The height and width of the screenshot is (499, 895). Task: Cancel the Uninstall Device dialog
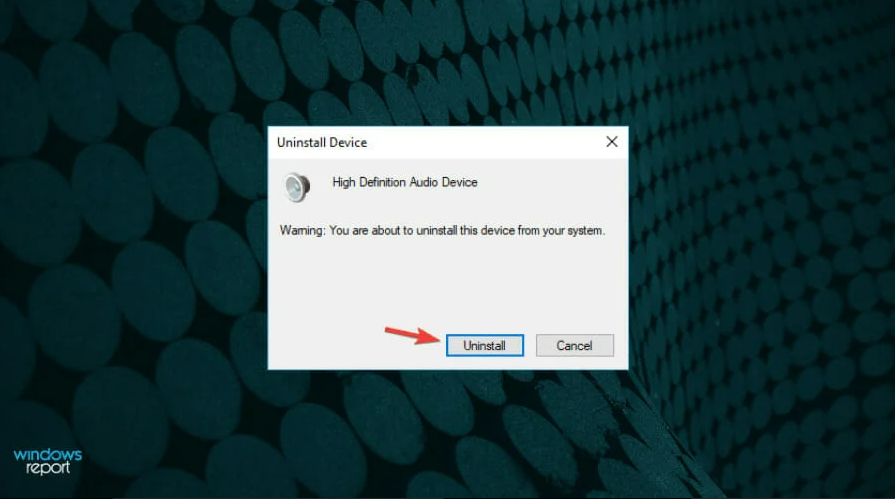(x=574, y=345)
